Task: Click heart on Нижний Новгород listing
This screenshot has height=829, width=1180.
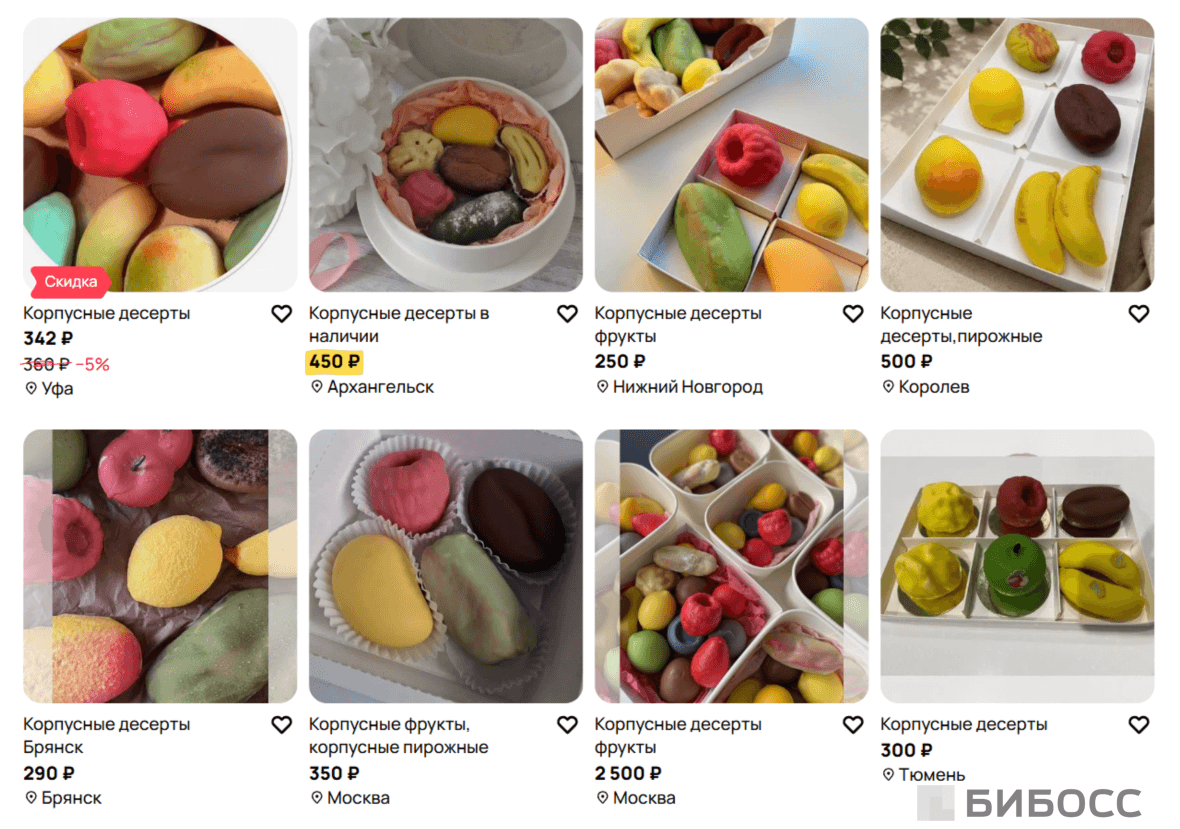Action: tap(853, 314)
